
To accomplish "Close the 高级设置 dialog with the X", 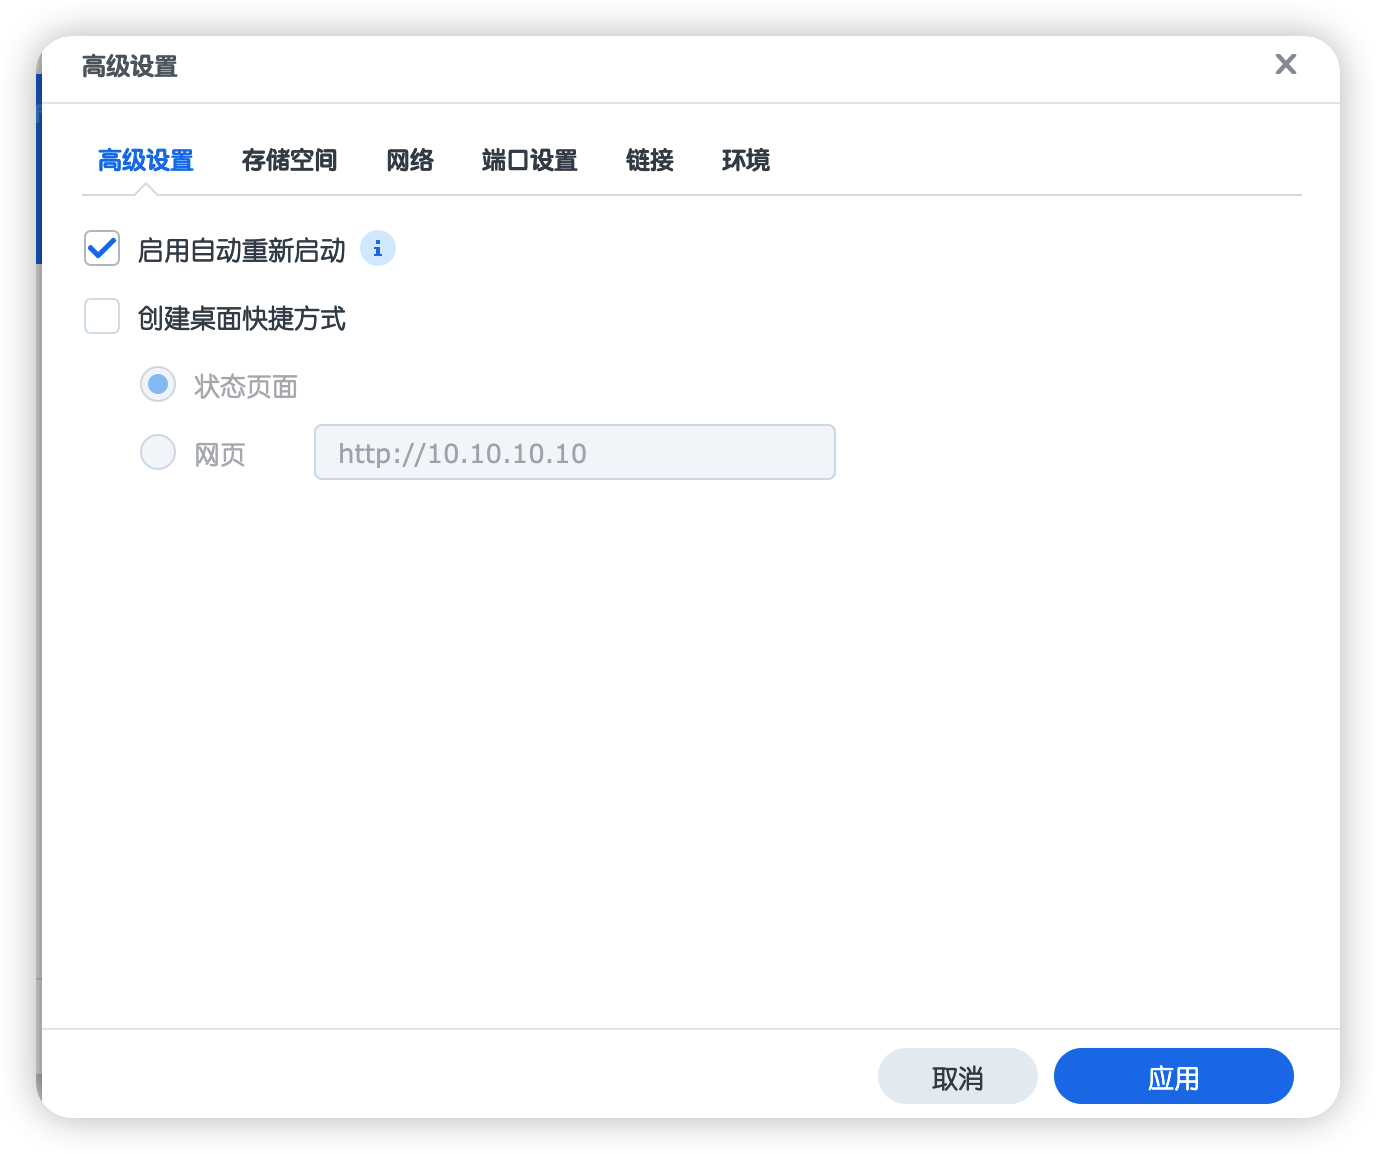I will [1286, 65].
